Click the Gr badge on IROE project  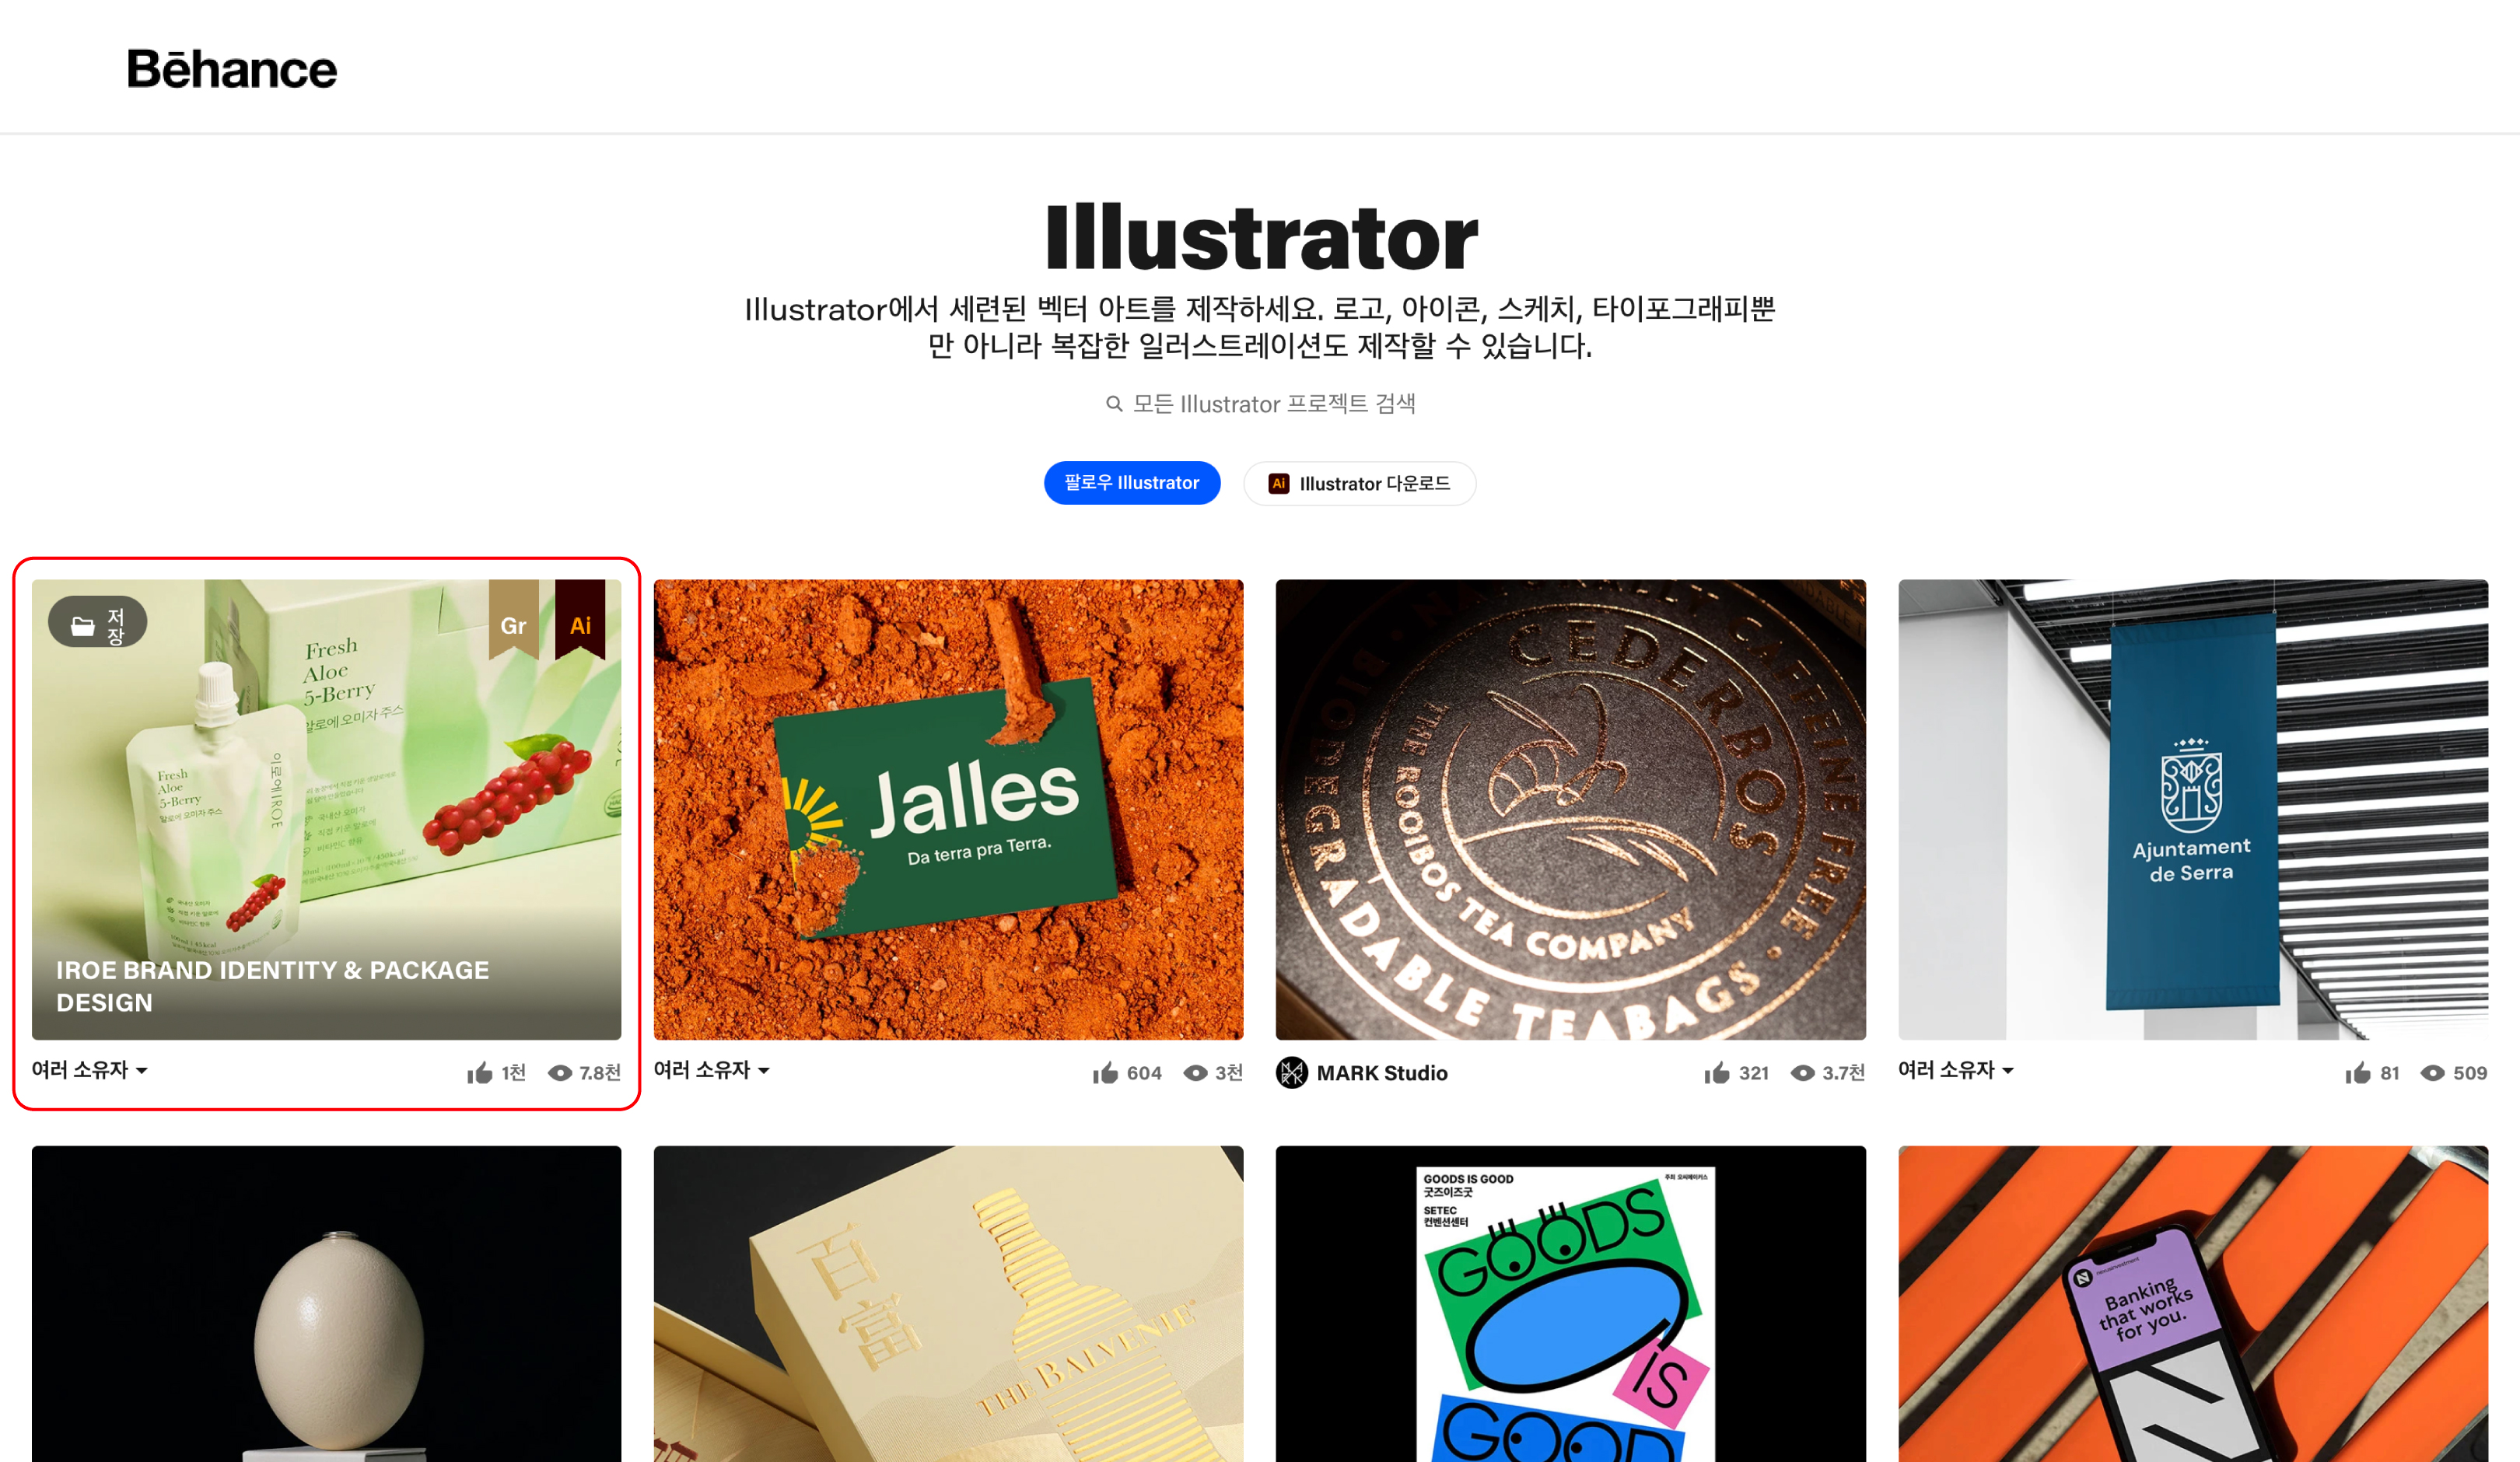pos(514,622)
